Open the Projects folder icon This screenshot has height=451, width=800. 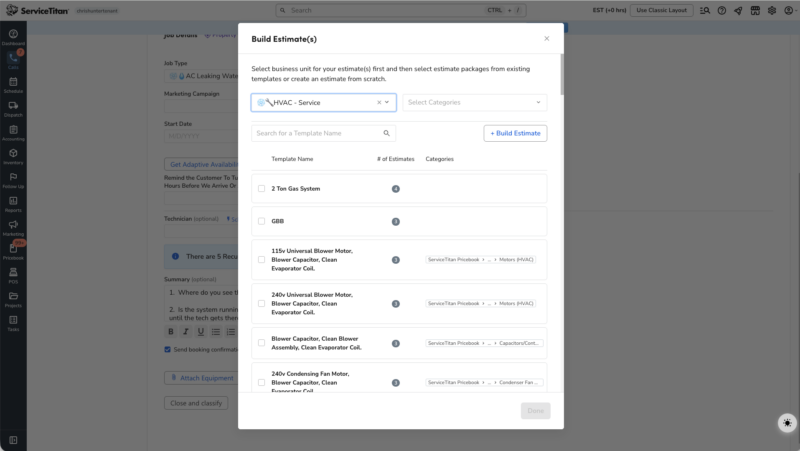point(13,296)
